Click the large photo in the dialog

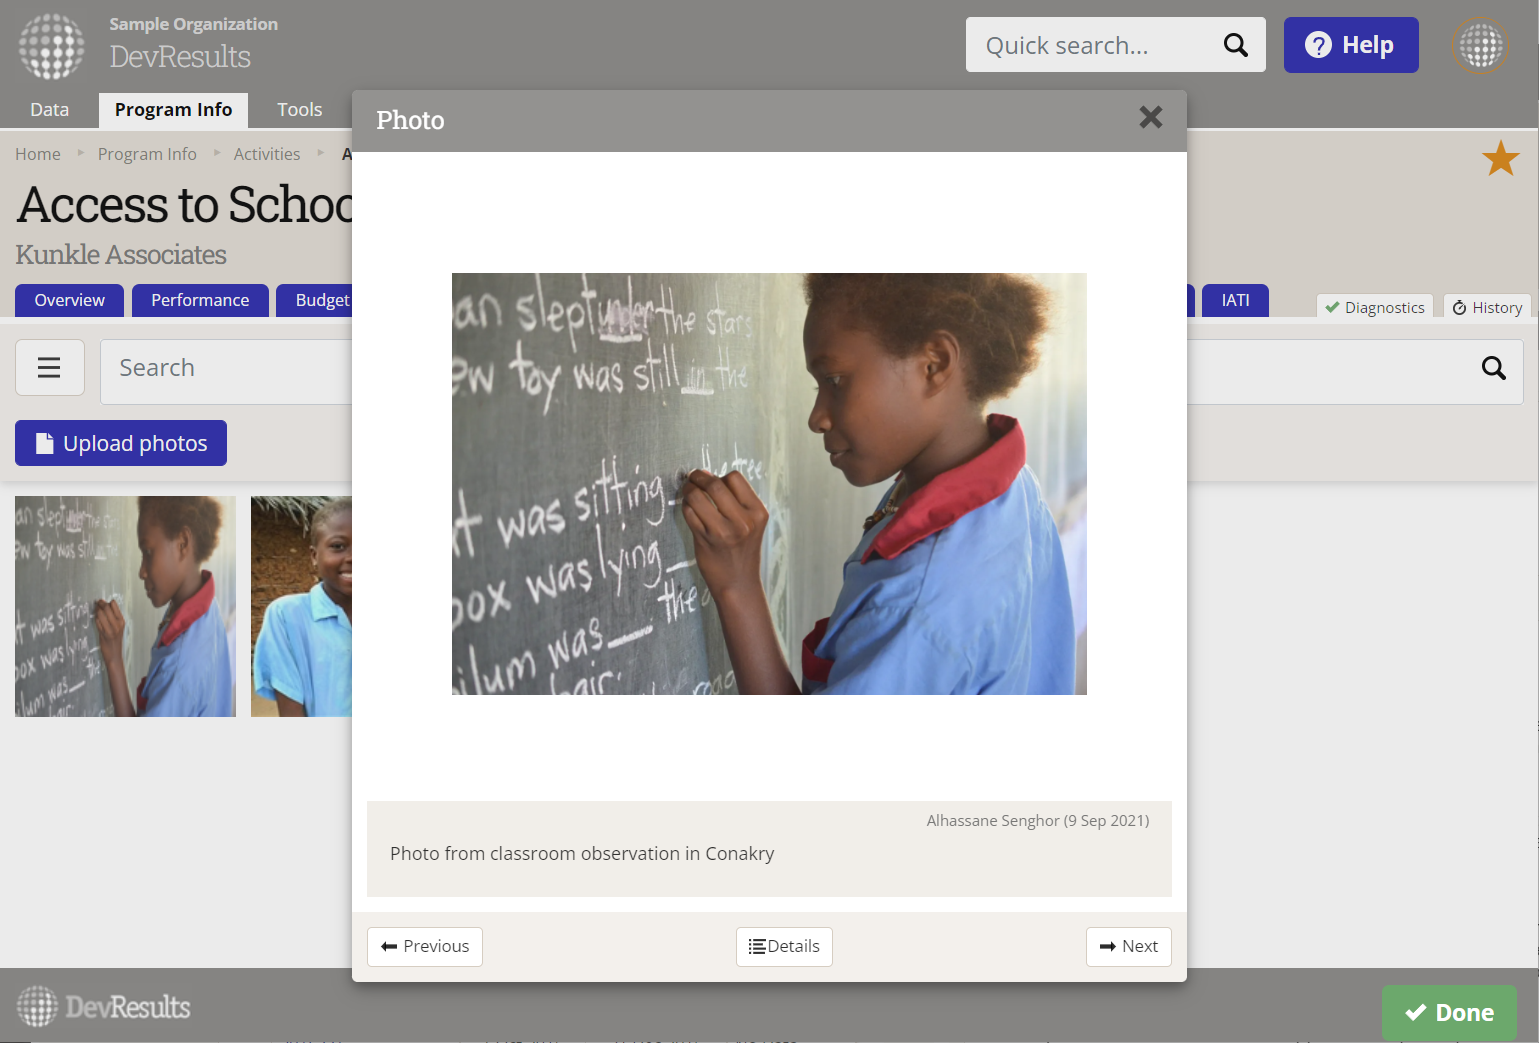(x=769, y=484)
